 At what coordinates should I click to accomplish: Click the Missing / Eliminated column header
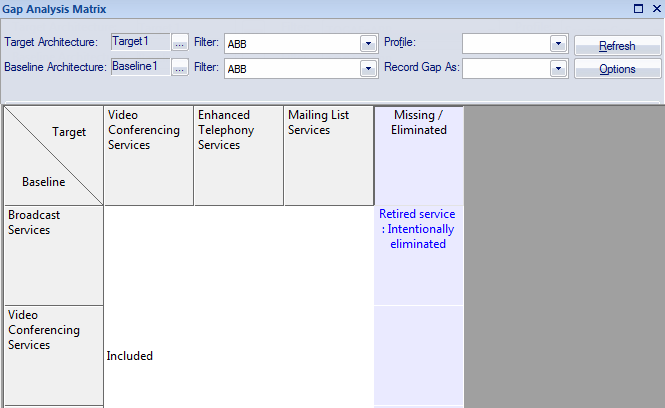click(419, 155)
